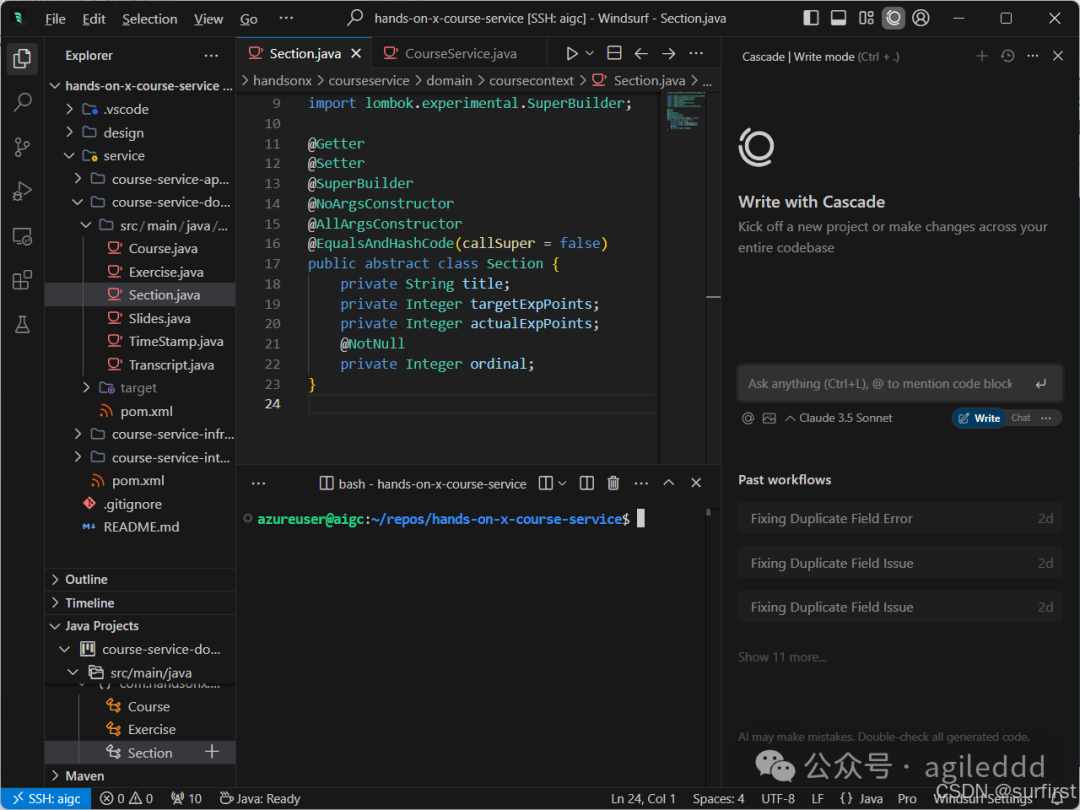This screenshot has width=1080, height=810.
Task: Split the editor layout icon
Action: (614, 53)
